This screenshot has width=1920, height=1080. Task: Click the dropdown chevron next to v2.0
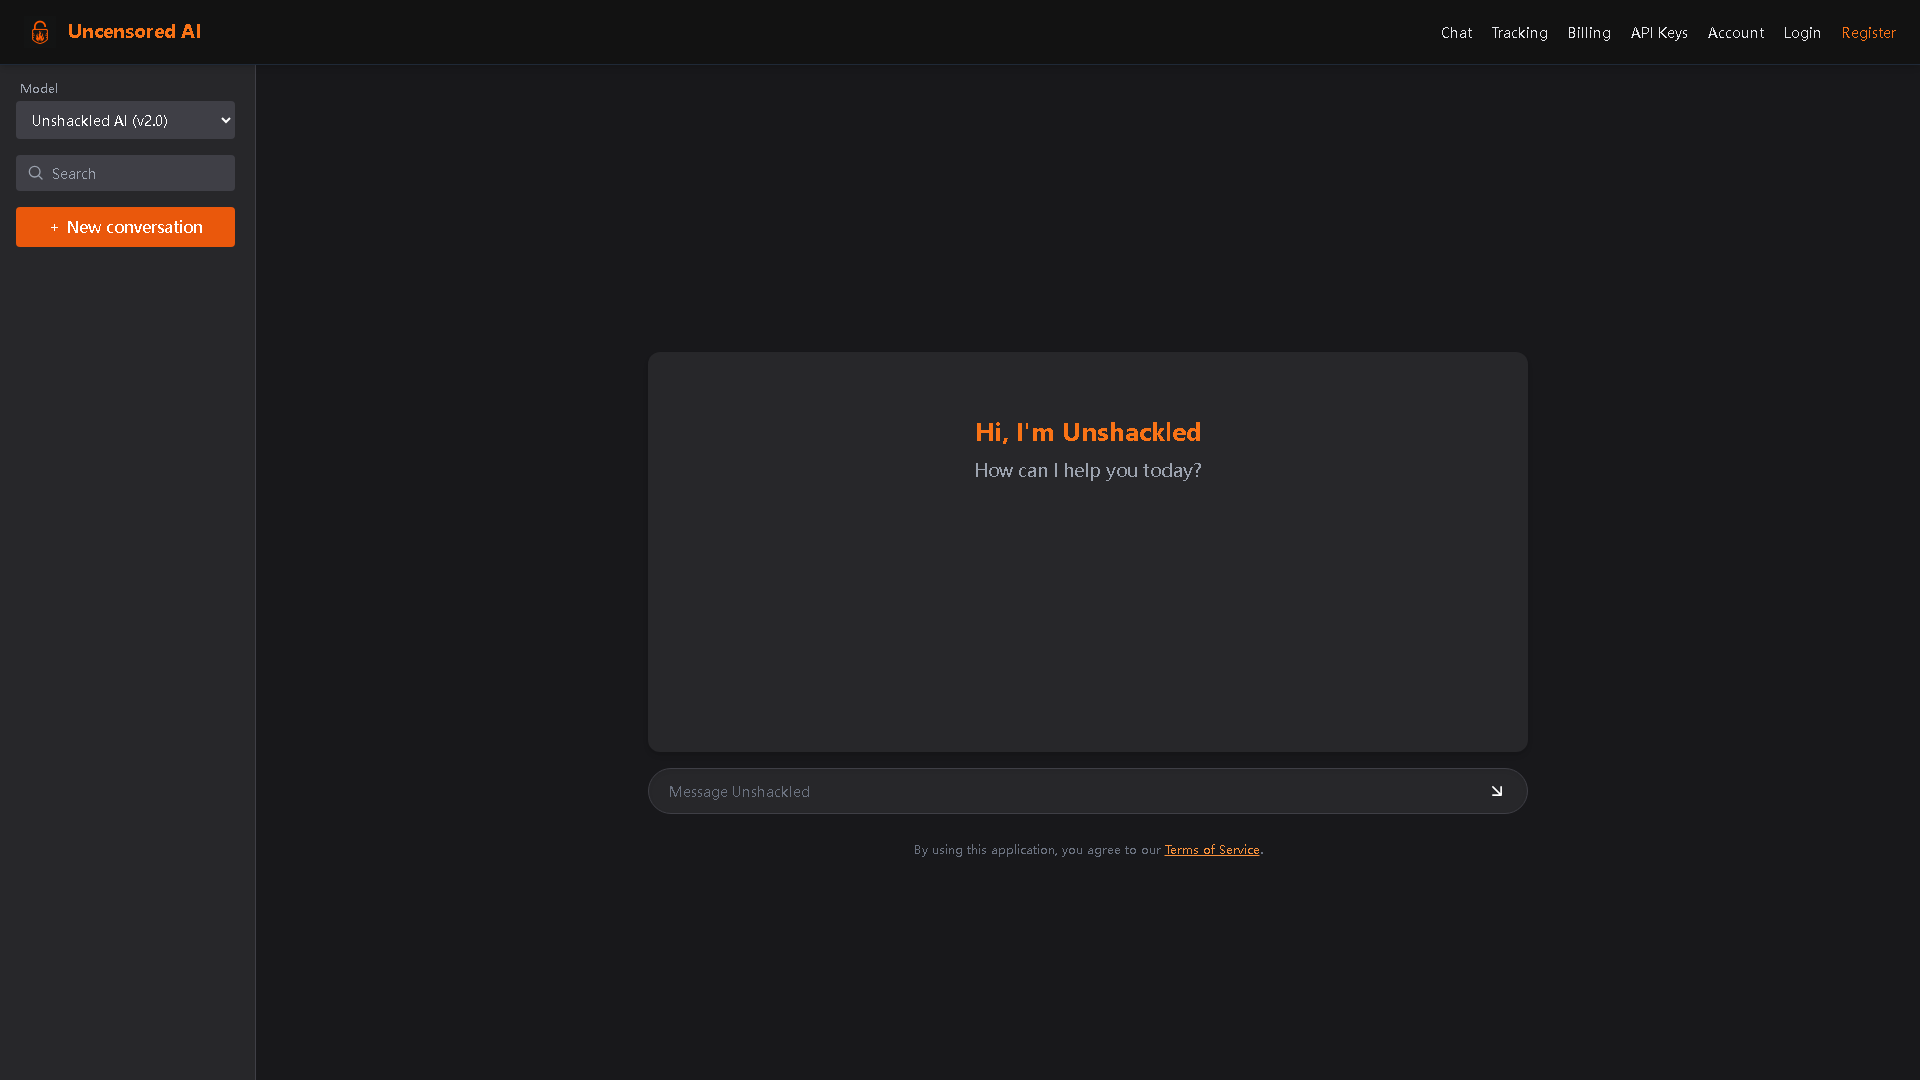point(223,120)
